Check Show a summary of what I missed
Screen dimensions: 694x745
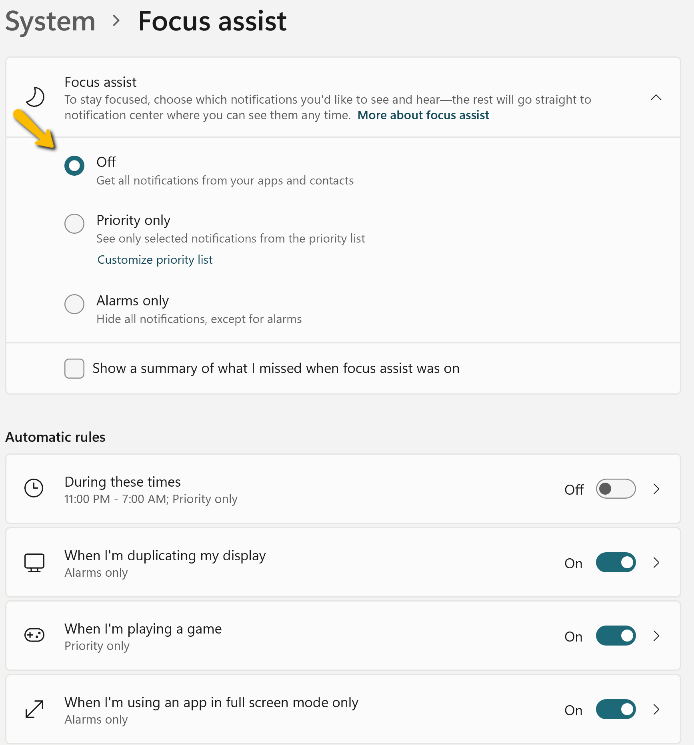coord(74,369)
